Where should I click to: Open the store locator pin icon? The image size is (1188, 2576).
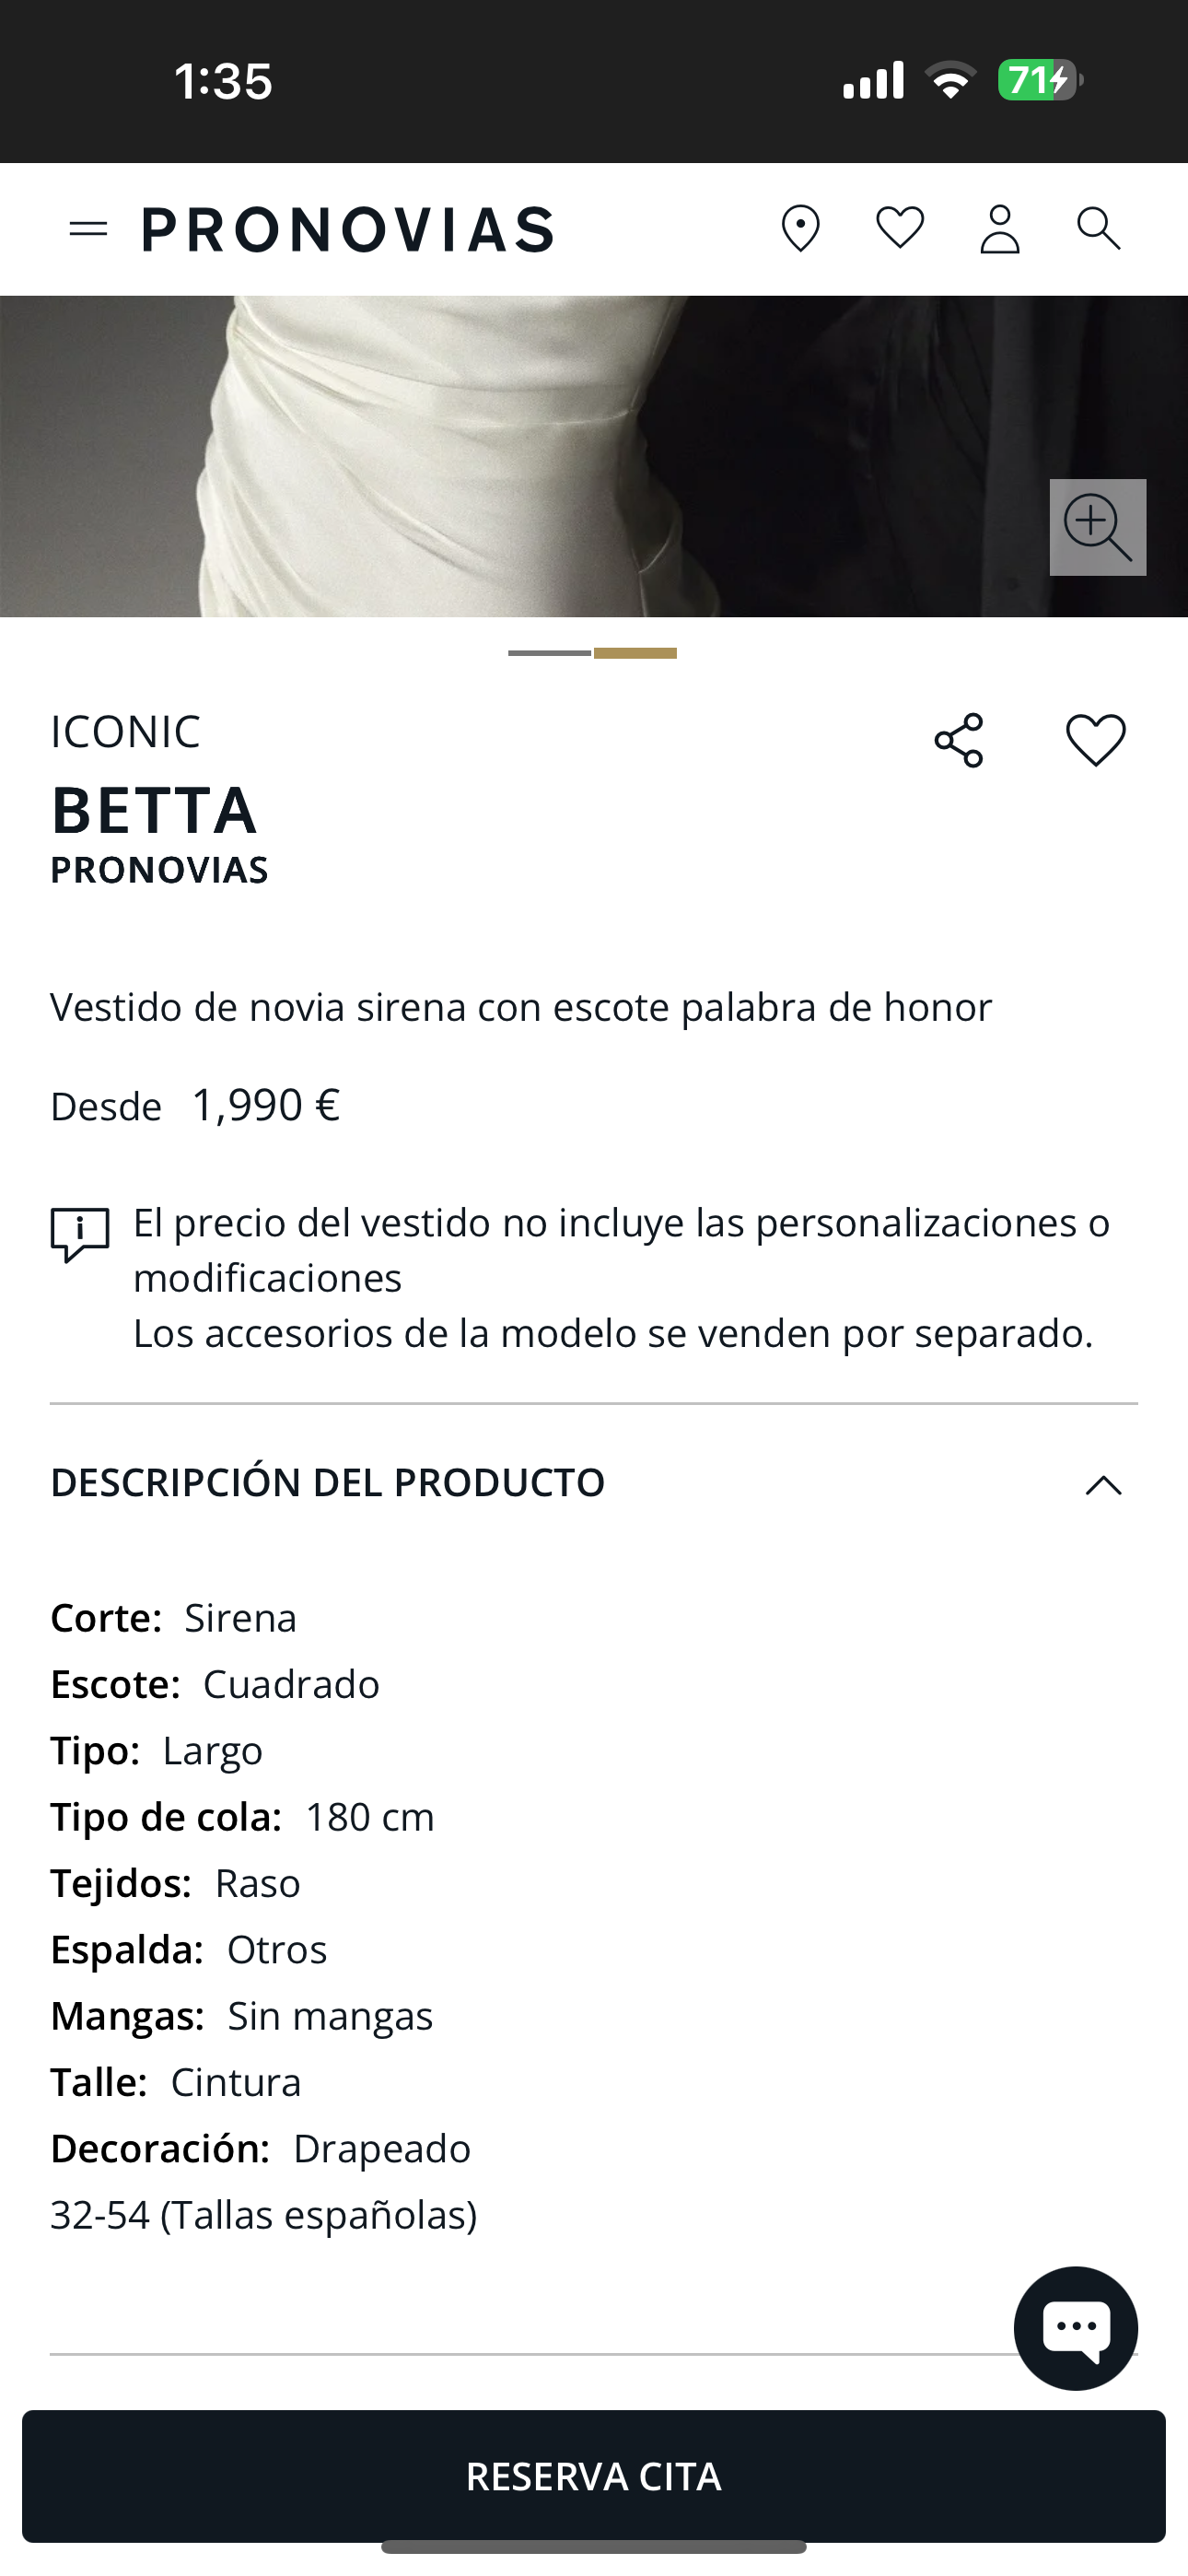click(800, 229)
